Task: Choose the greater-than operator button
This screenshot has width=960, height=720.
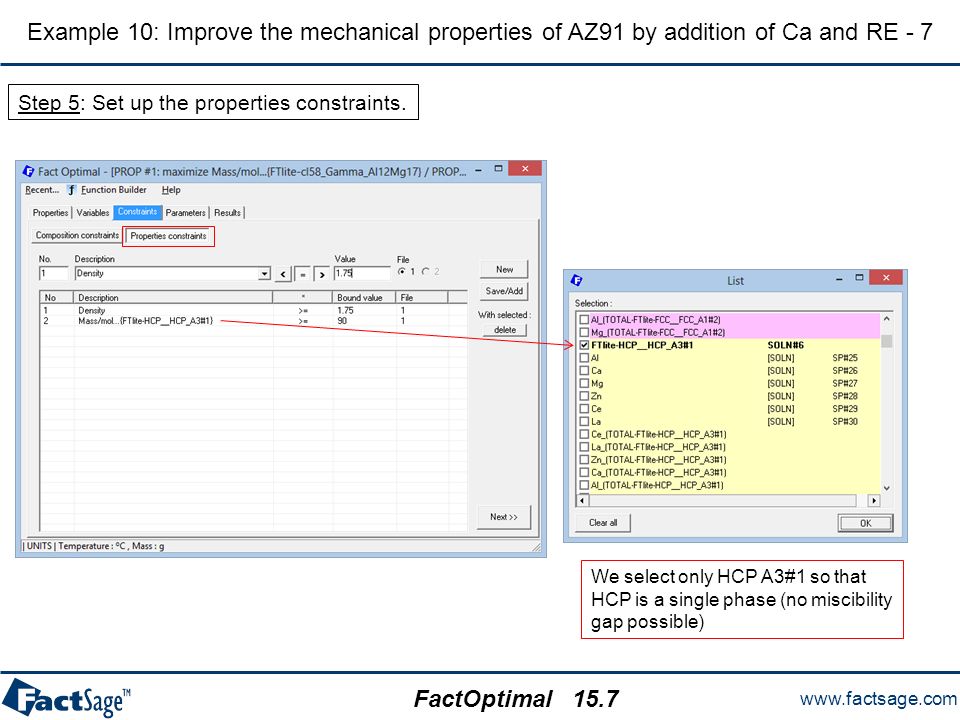Action: pos(321,274)
